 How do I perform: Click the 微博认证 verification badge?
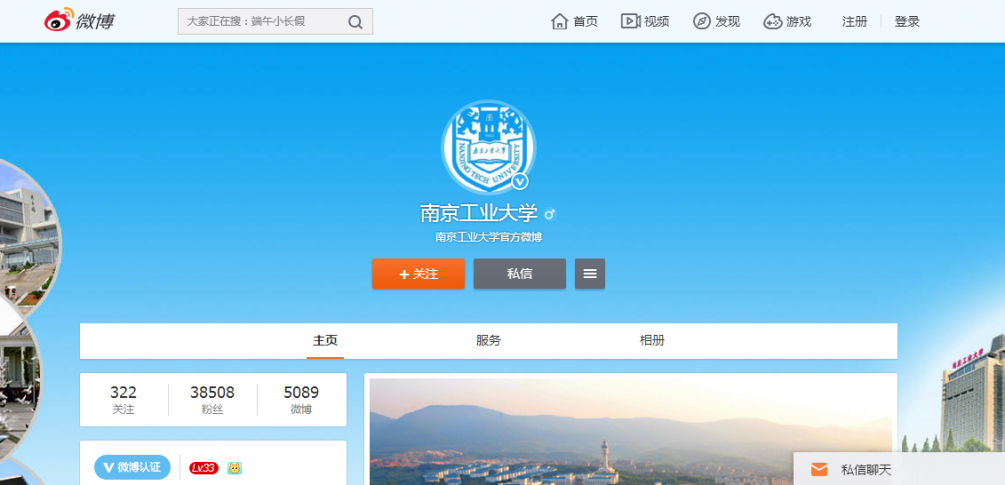click(133, 467)
